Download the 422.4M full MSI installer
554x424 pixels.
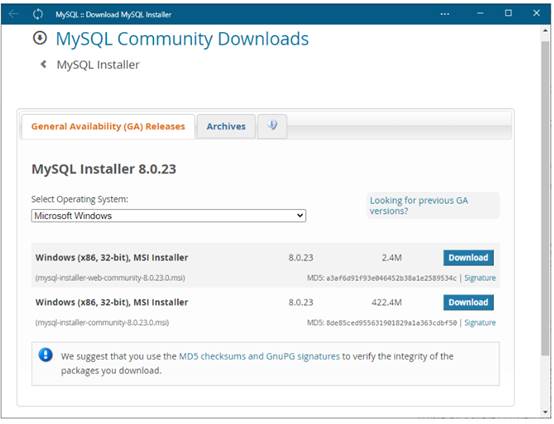tap(468, 302)
